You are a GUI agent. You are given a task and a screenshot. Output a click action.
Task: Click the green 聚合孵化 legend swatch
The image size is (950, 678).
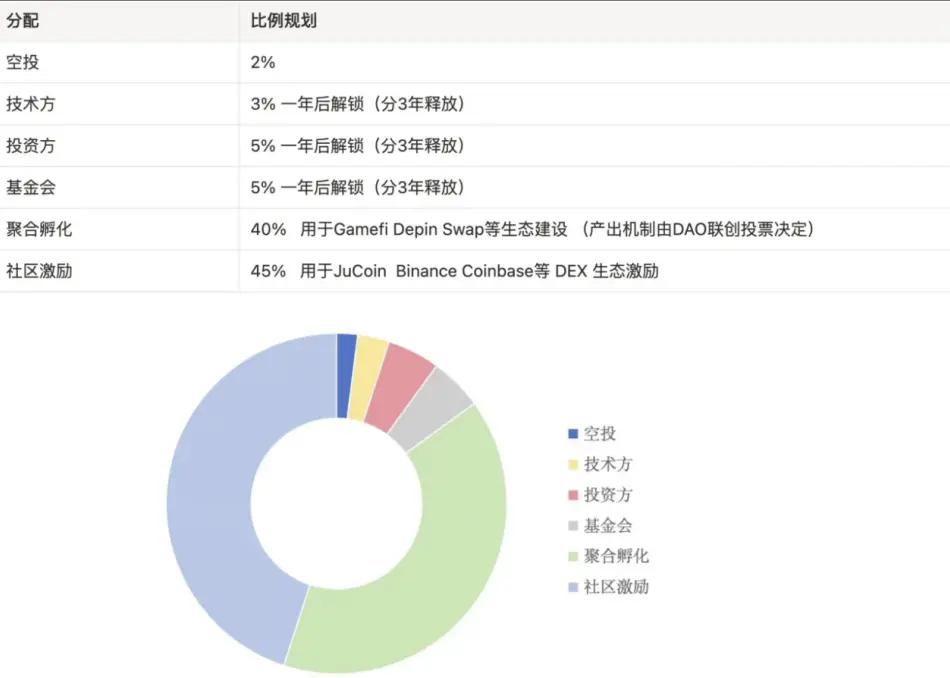coord(573,556)
